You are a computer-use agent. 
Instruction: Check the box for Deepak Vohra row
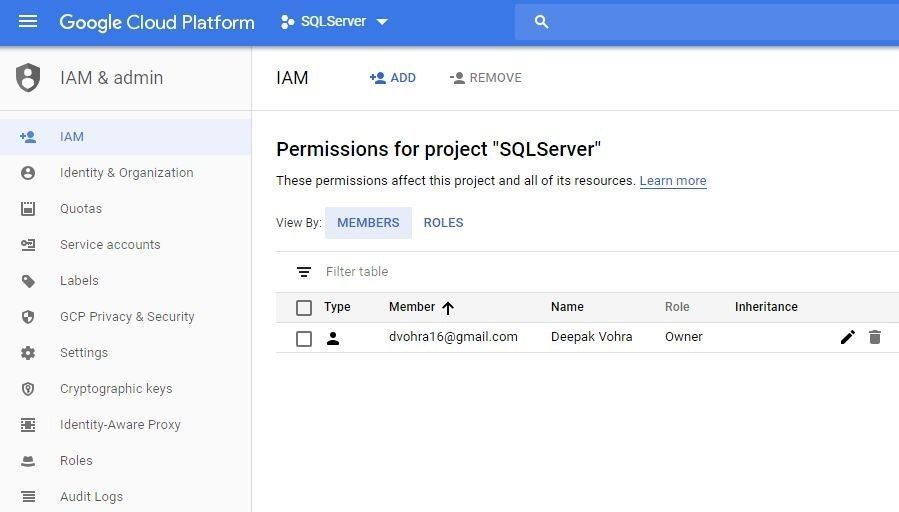click(304, 339)
